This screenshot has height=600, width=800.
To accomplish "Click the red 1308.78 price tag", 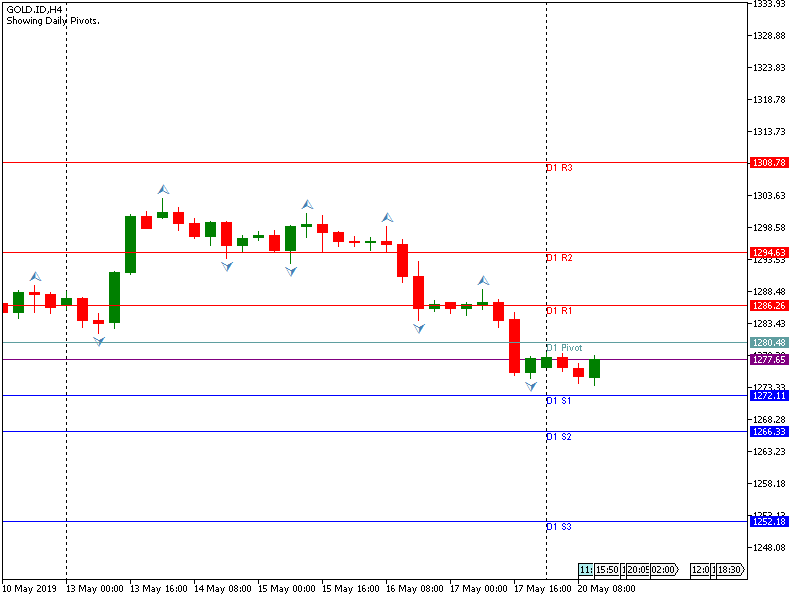I will click(768, 162).
